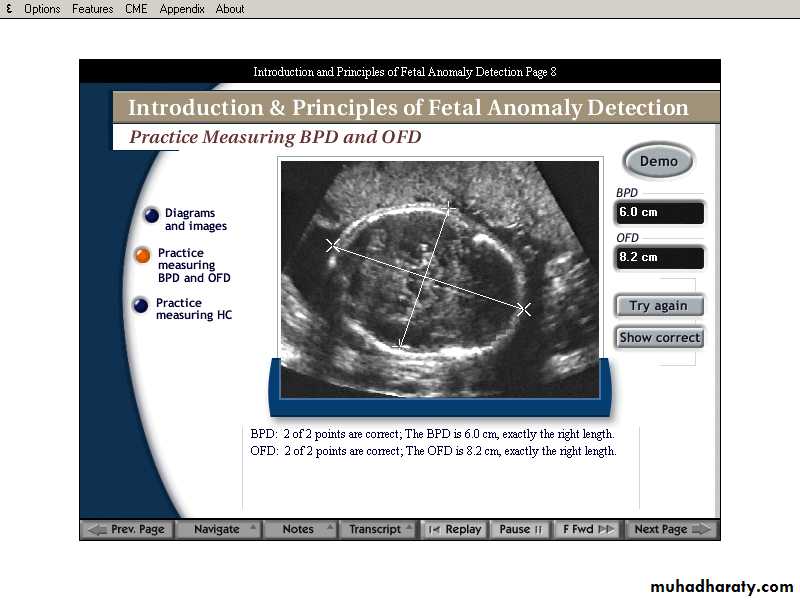This screenshot has height=600, width=800.
Task: Click the blue bullet beside Practice measuring HC
Action: point(141,305)
